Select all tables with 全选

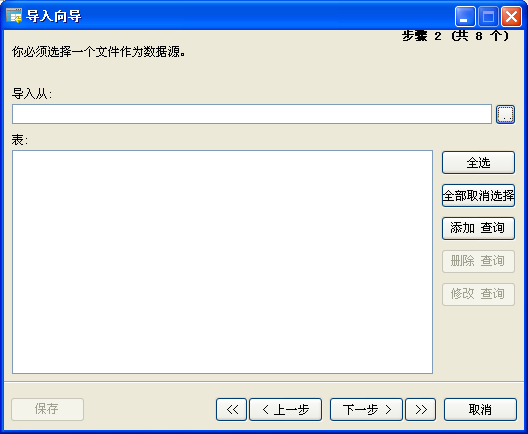tap(478, 163)
